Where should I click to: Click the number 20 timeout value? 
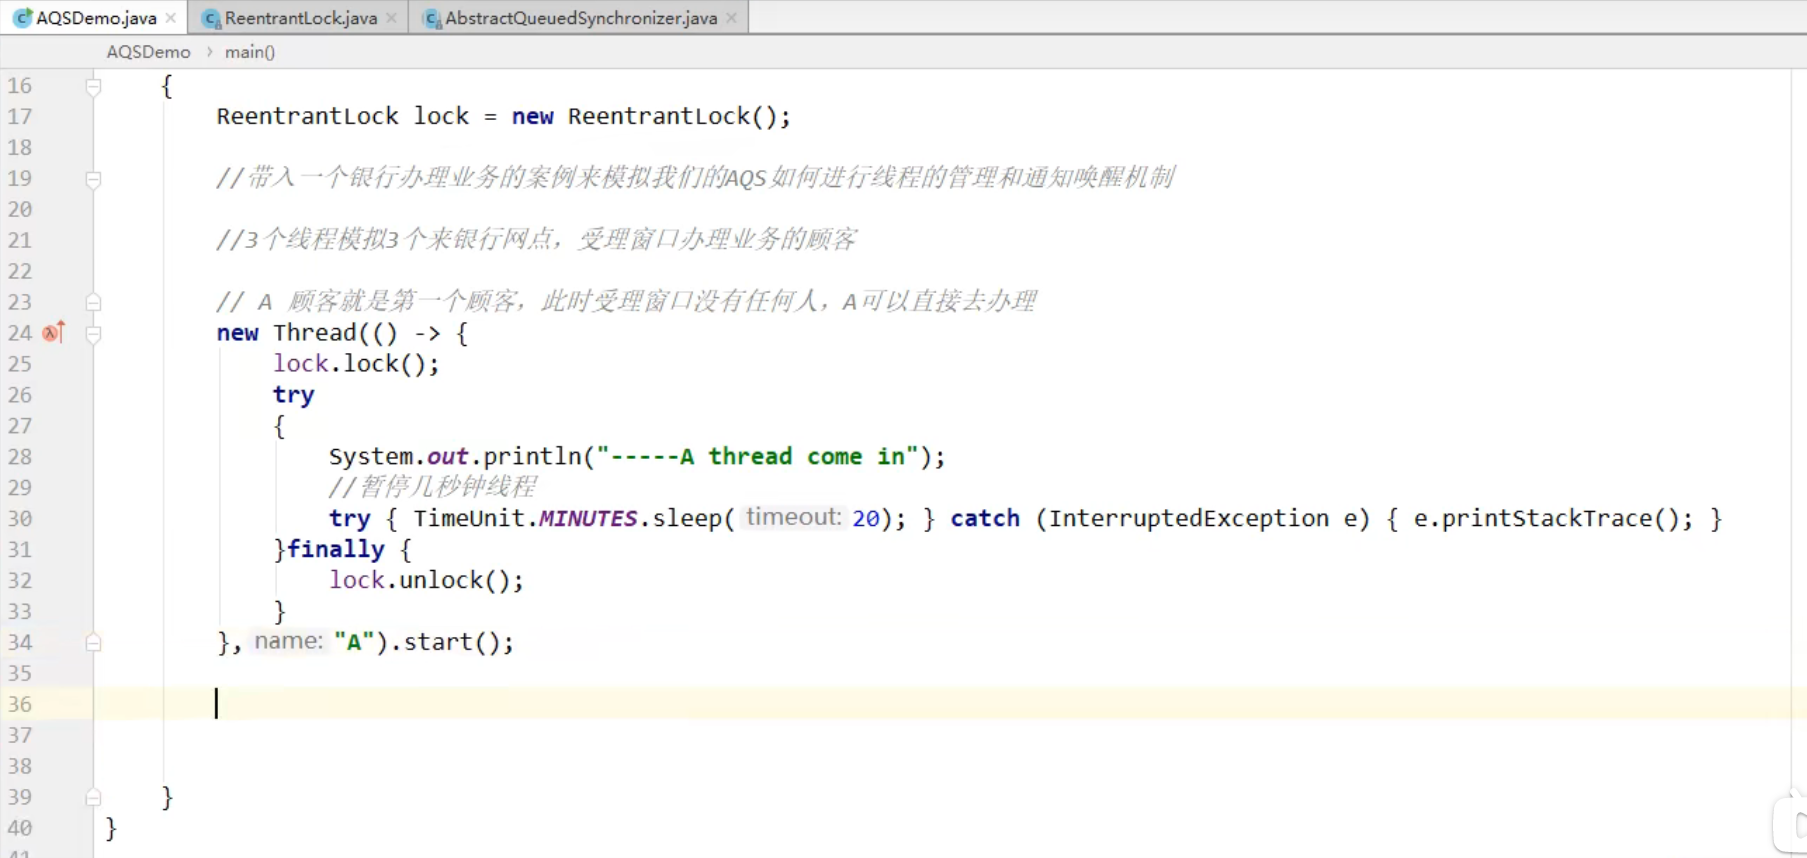(x=866, y=519)
